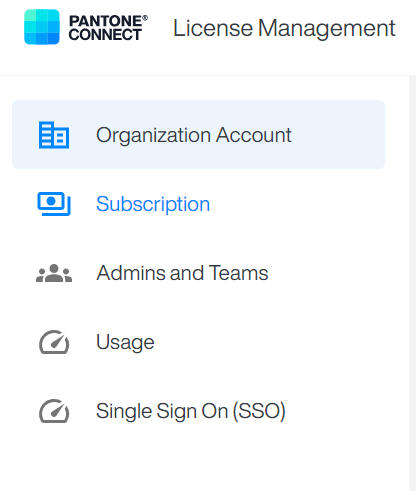Click the License Management page title
Screen dimensions: 416x491
pos(284,28)
